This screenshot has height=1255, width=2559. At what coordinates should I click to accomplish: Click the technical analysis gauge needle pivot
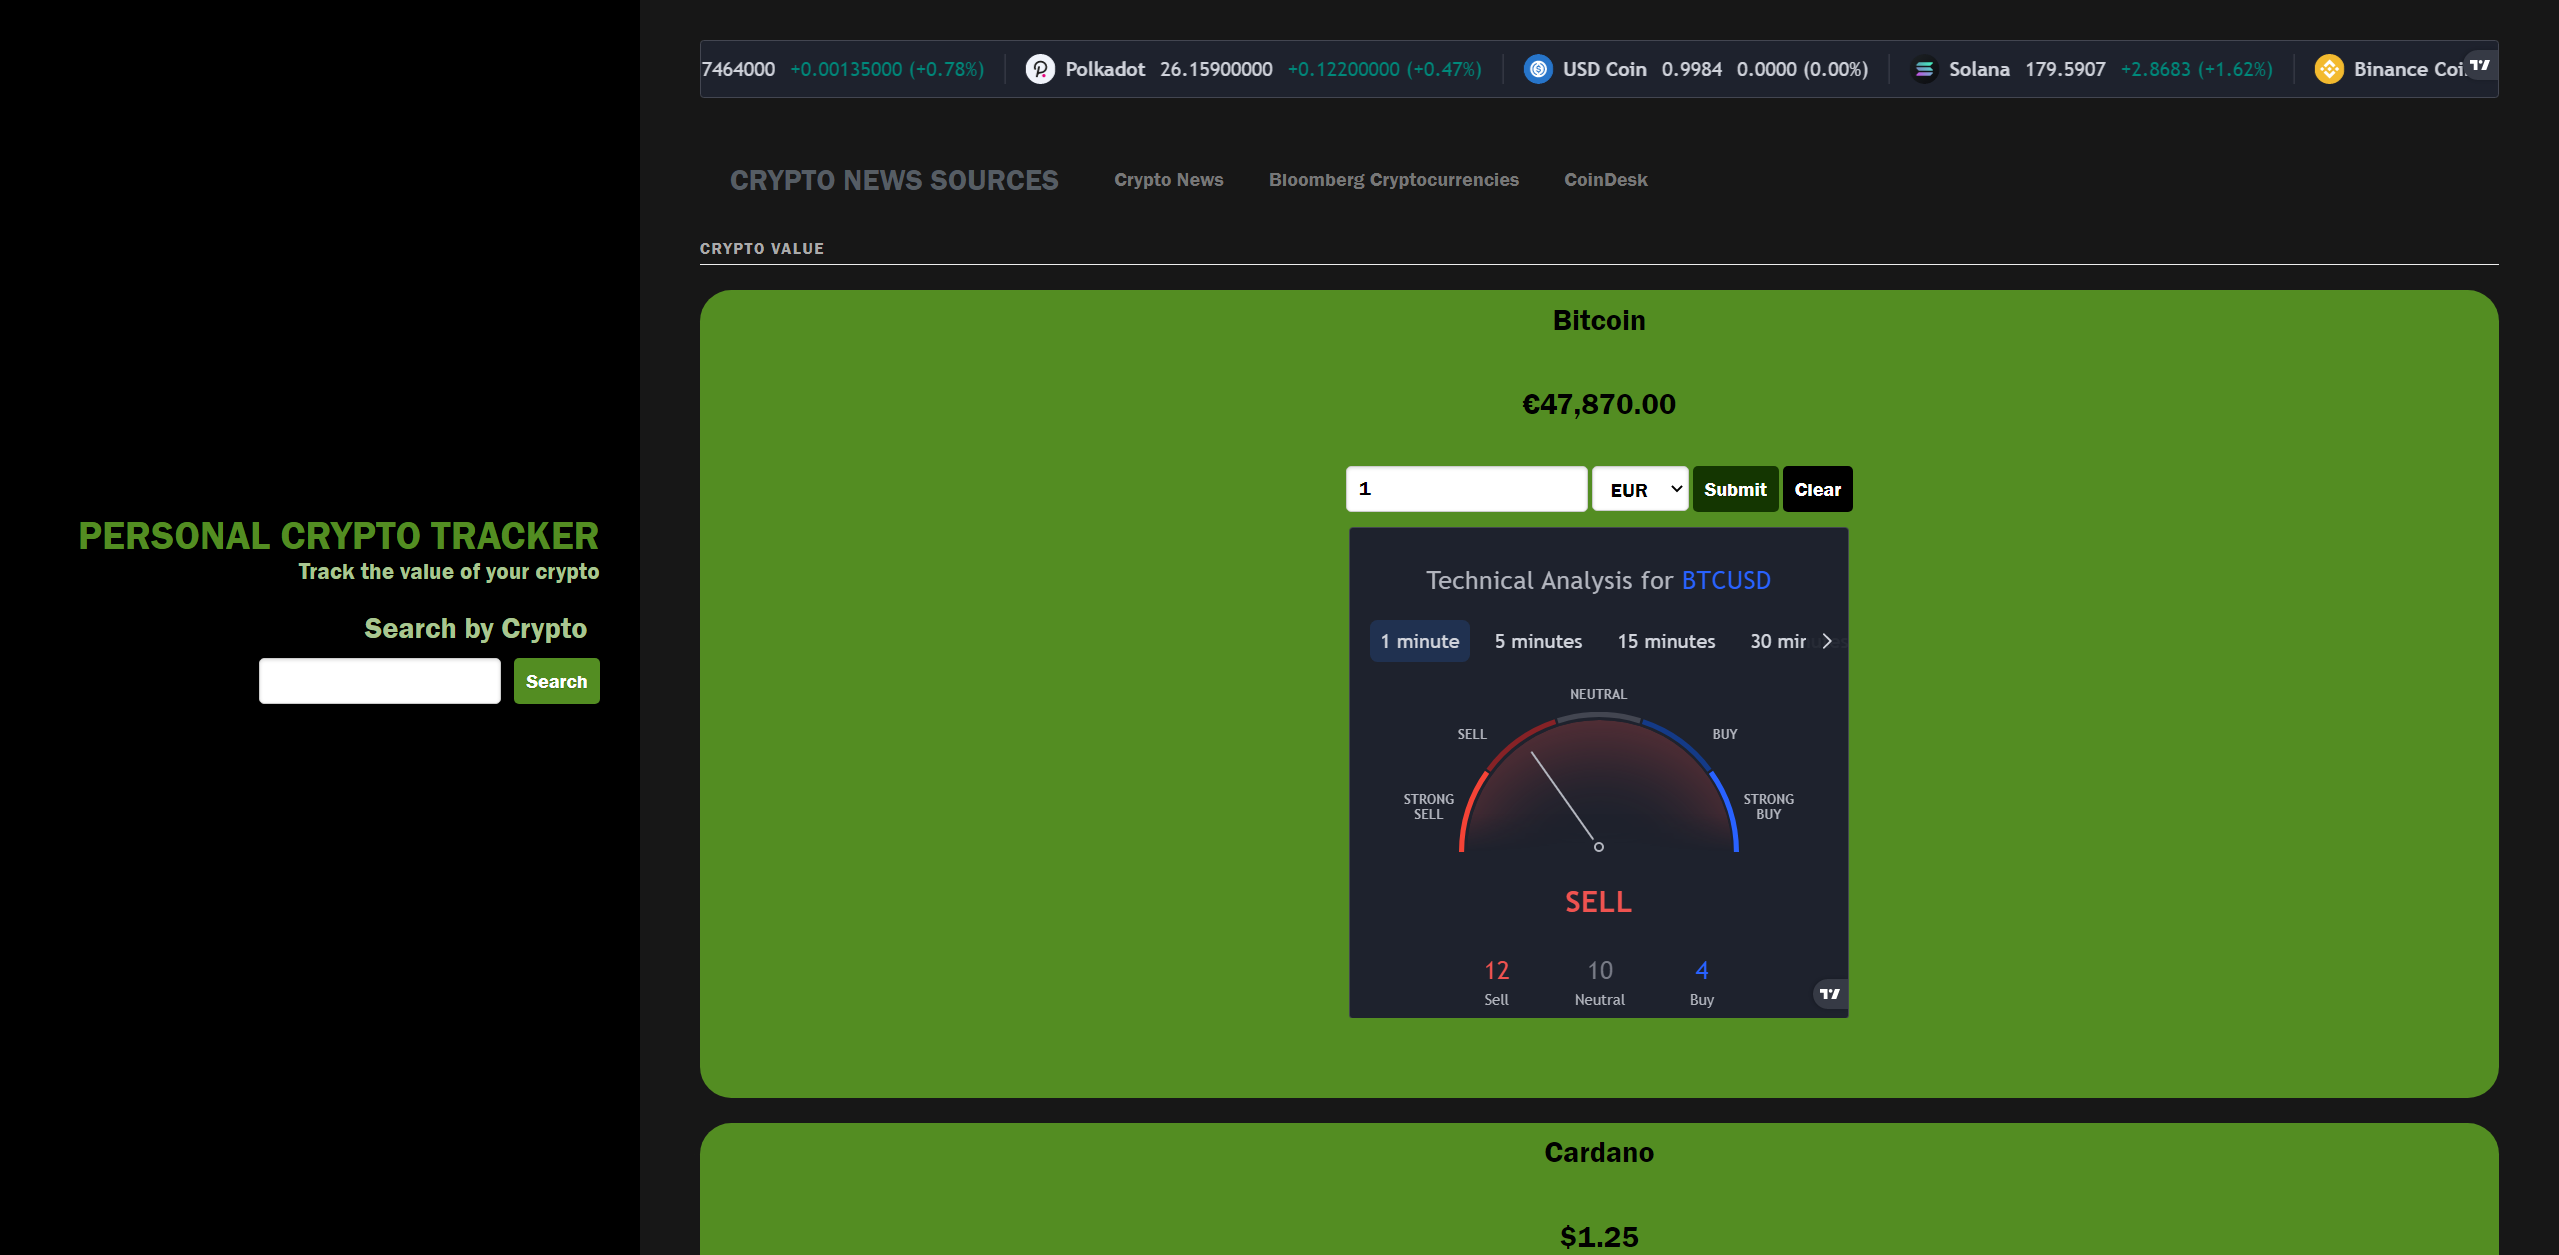(1599, 847)
